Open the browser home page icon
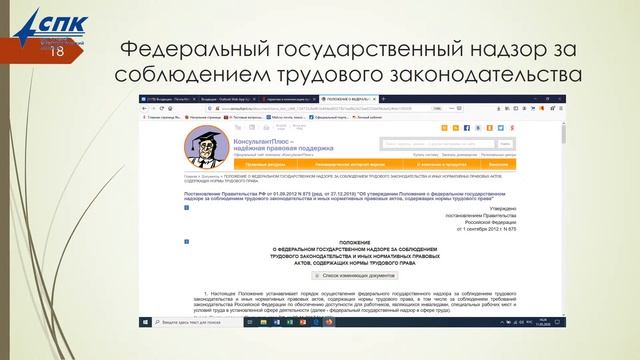640x360 pixels. pos(170,109)
